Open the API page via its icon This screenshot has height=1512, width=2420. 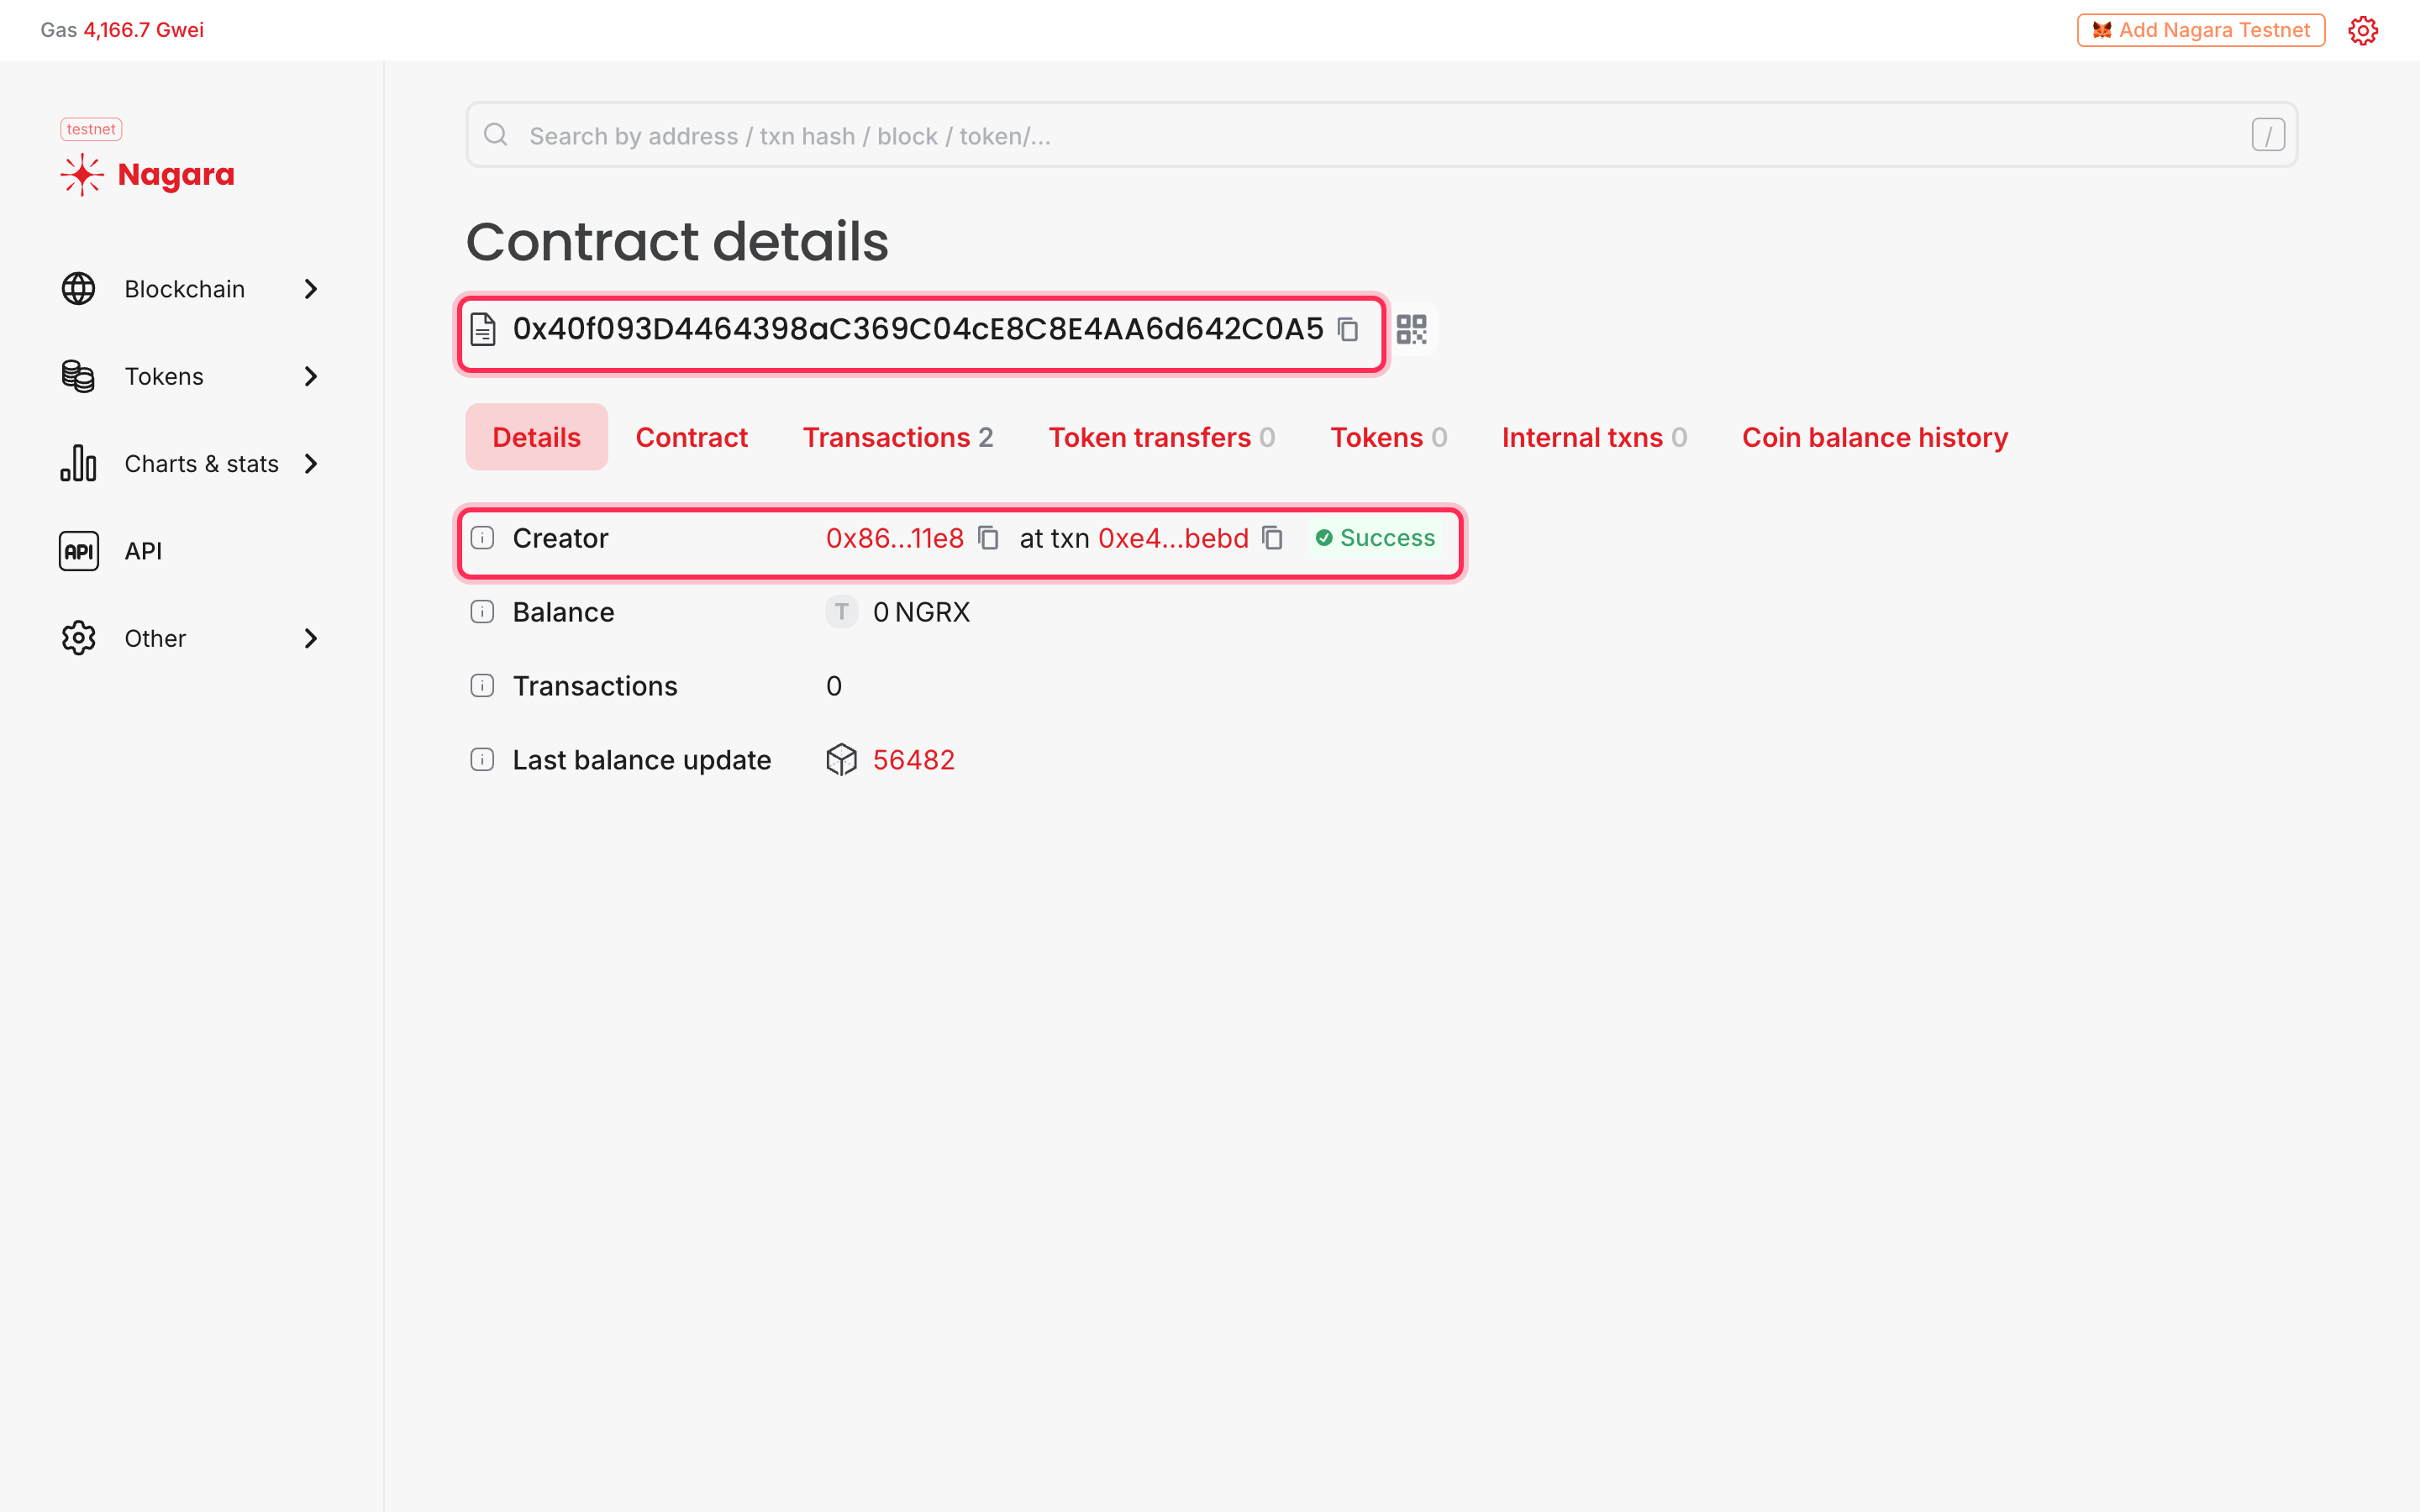pyautogui.click(x=78, y=551)
